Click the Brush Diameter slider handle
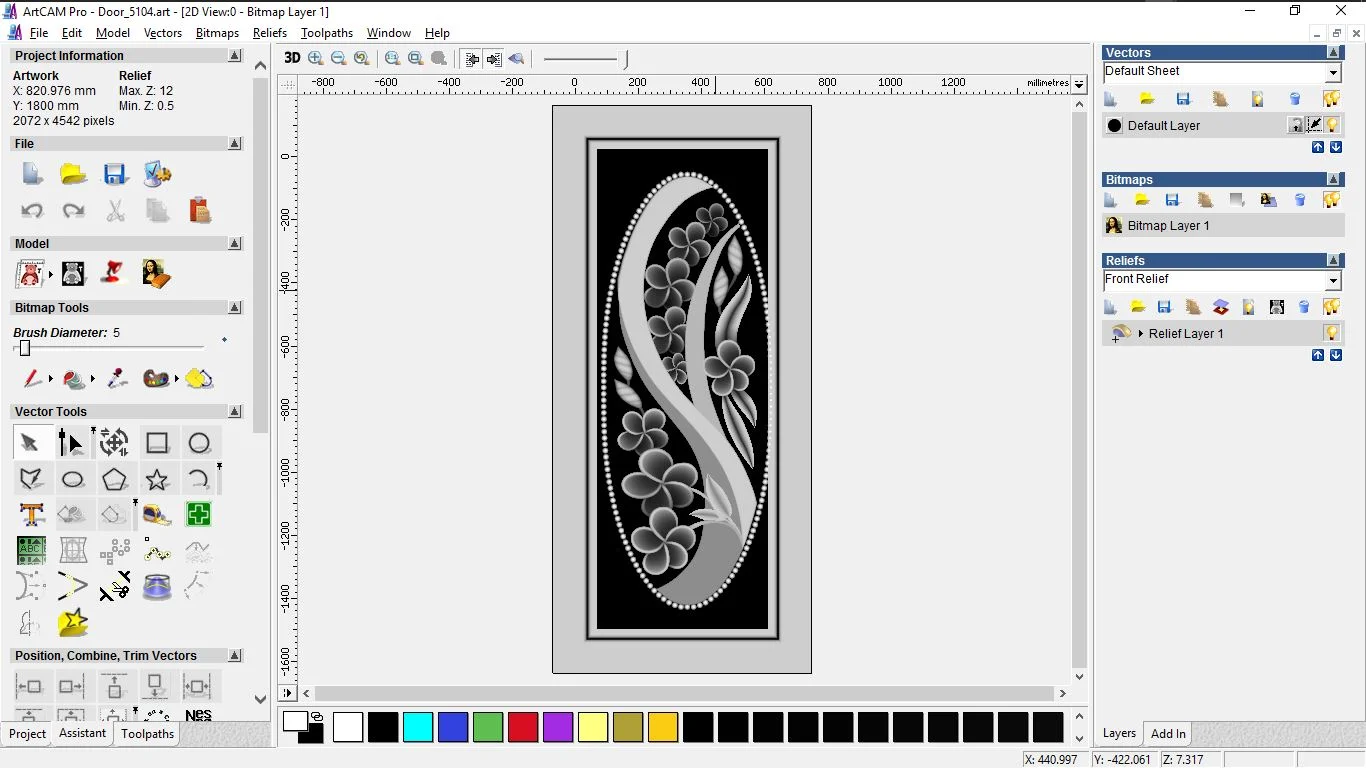The height and width of the screenshot is (768, 1366). coord(25,348)
